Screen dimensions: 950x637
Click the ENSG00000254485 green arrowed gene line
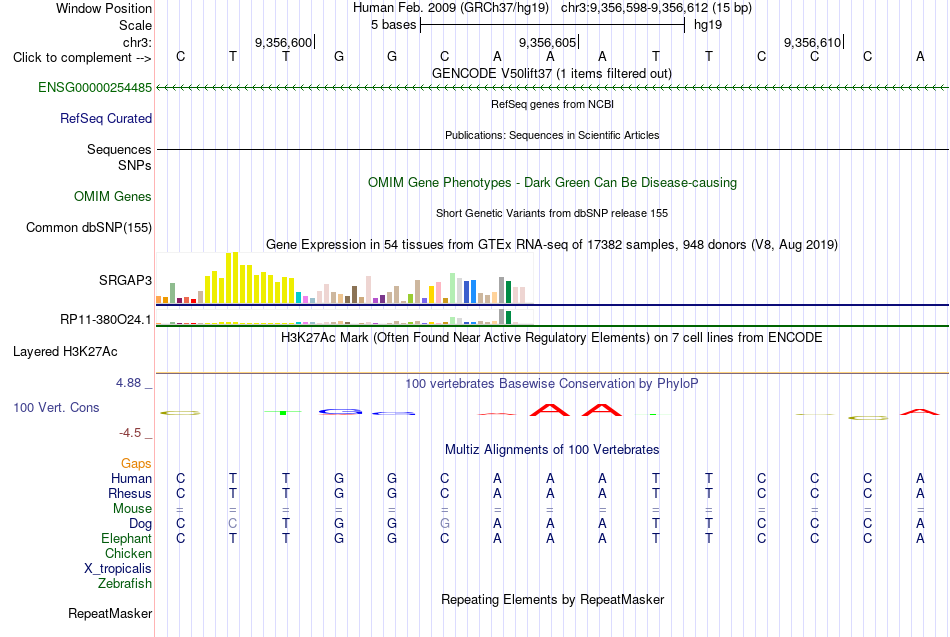tap(552, 87)
